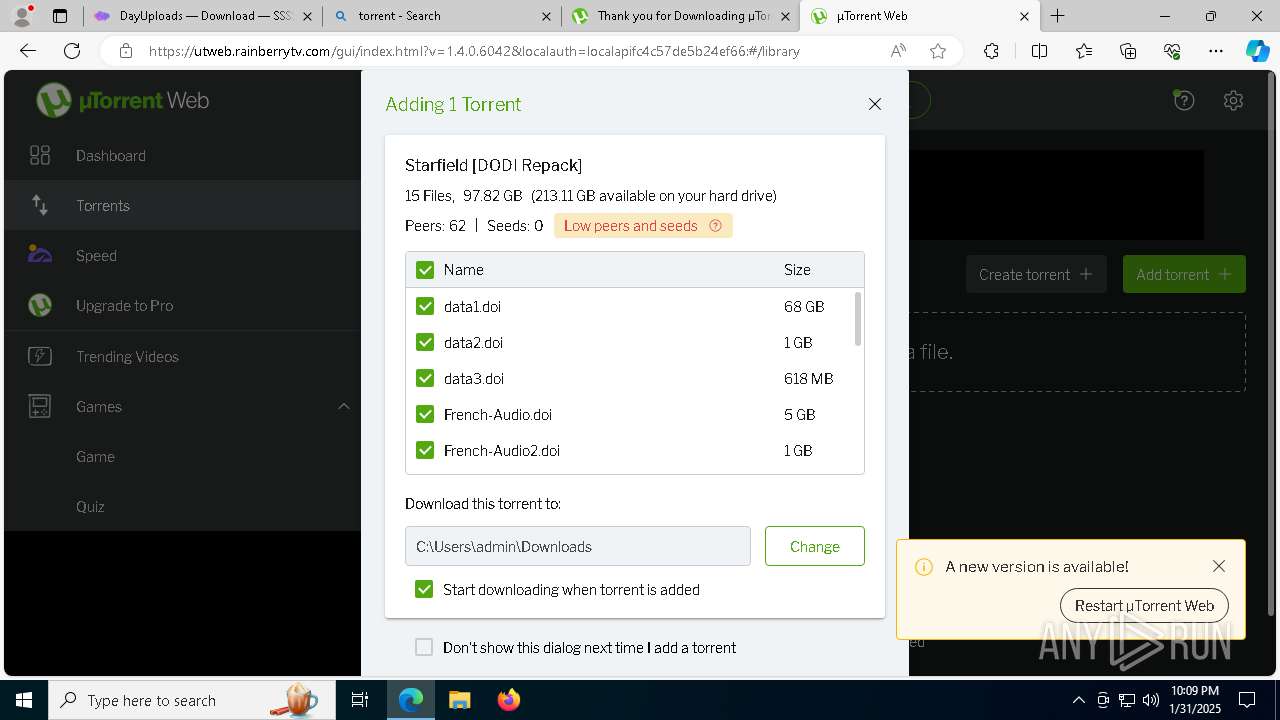This screenshot has height=720, width=1280.
Task: Open the Copilot icon in Edge toolbar
Action: point(1257,51)
